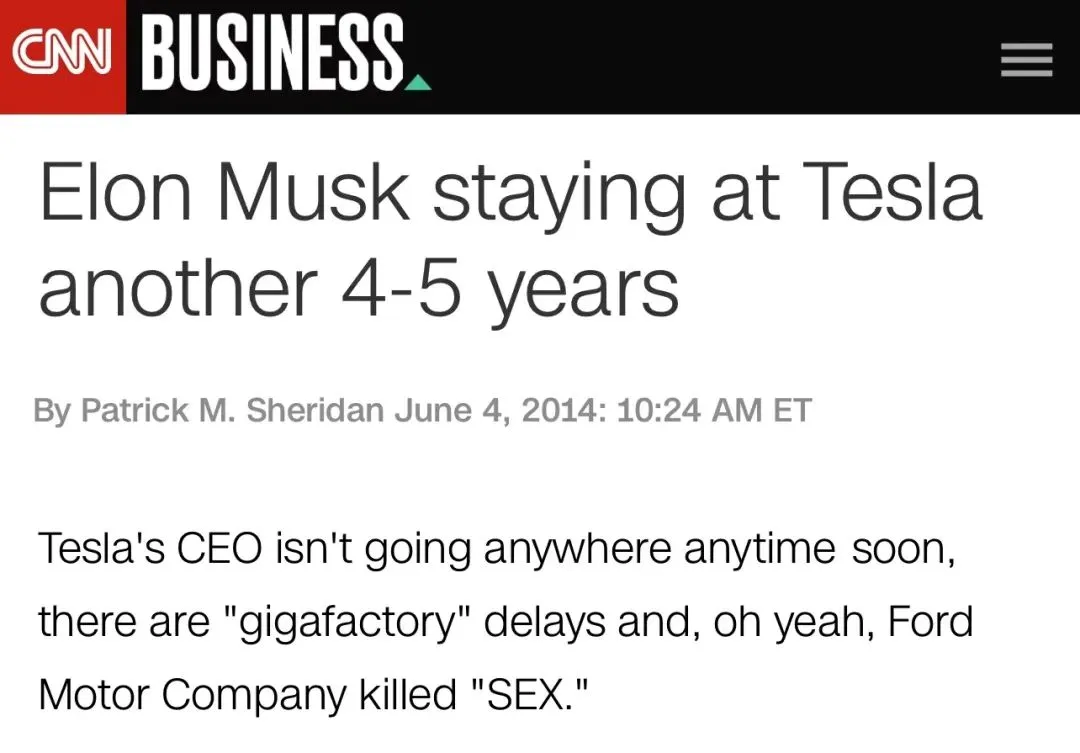Click "Tesla's CEO" in the summary paragraph
This screenshot has width=1080, height=753.
(x=150, y=548)
